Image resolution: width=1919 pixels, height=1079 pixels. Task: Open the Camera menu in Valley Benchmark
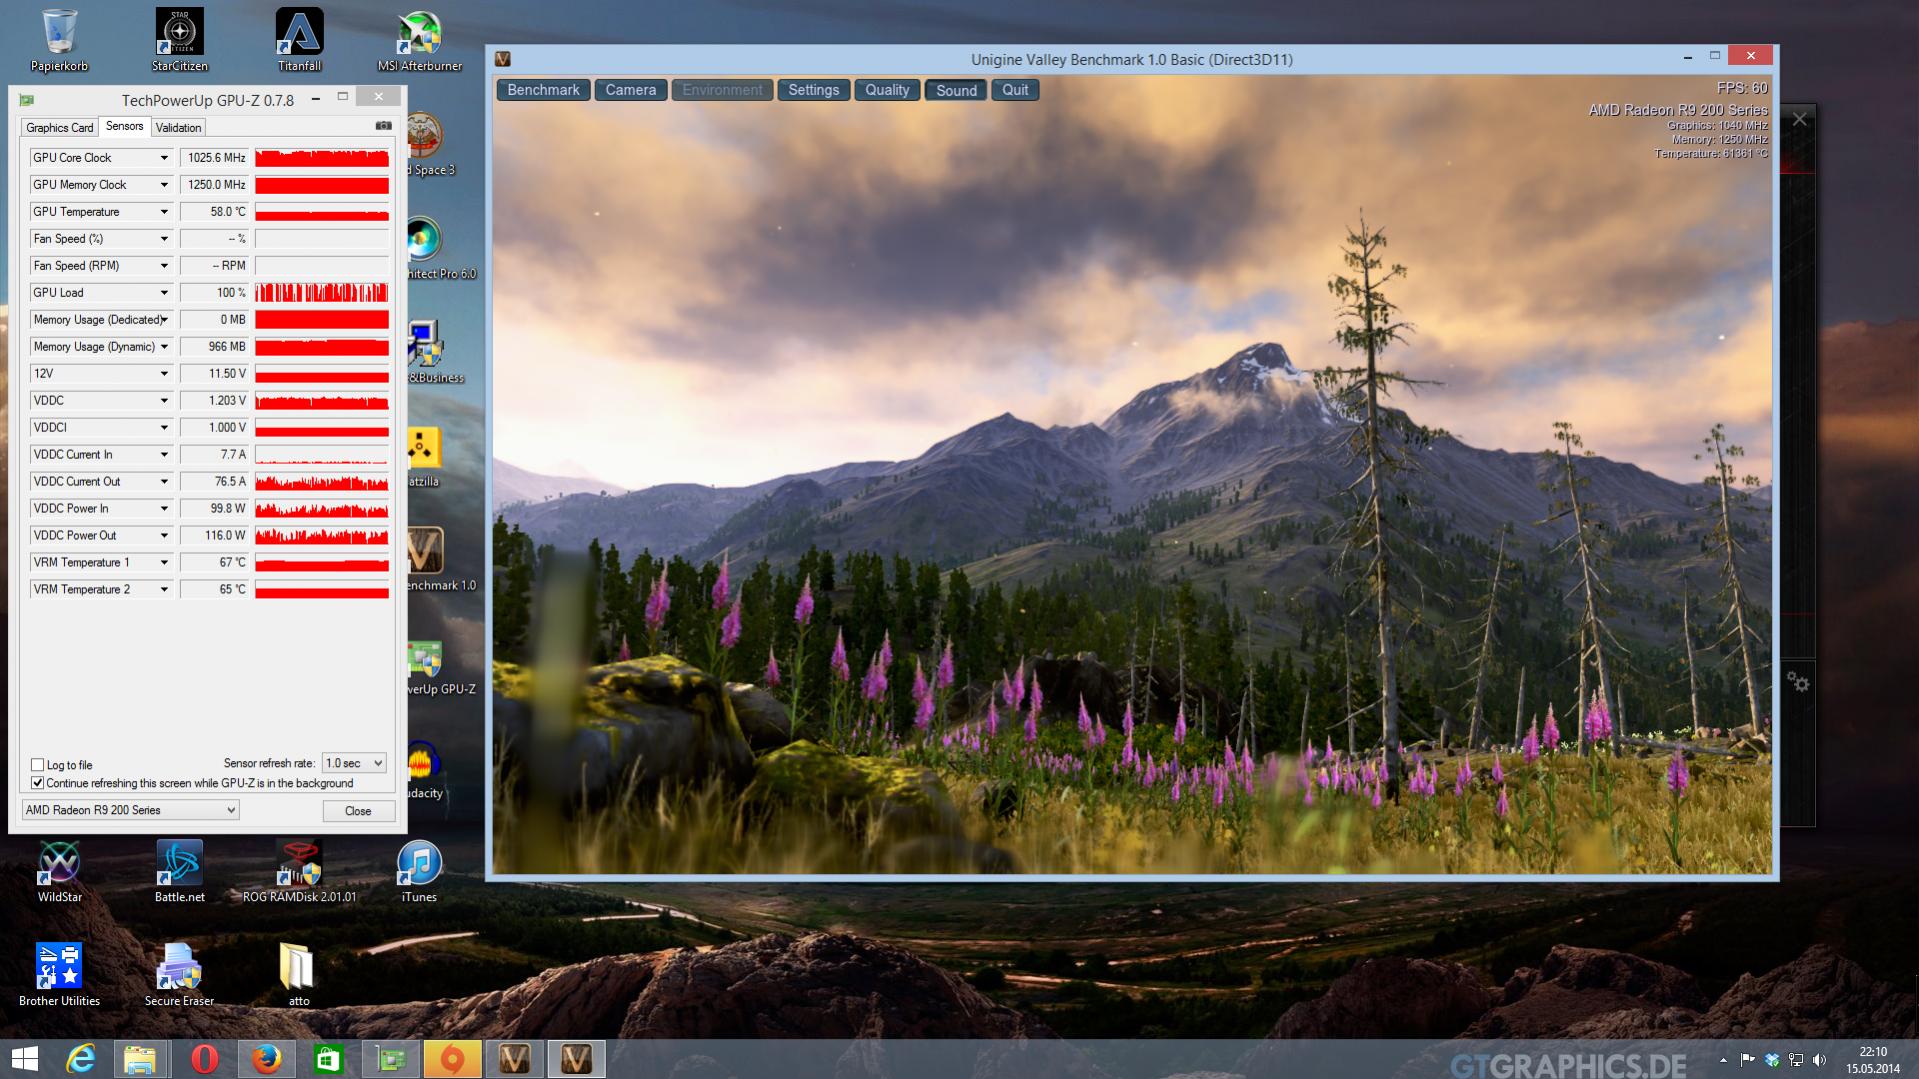[630, 90]
